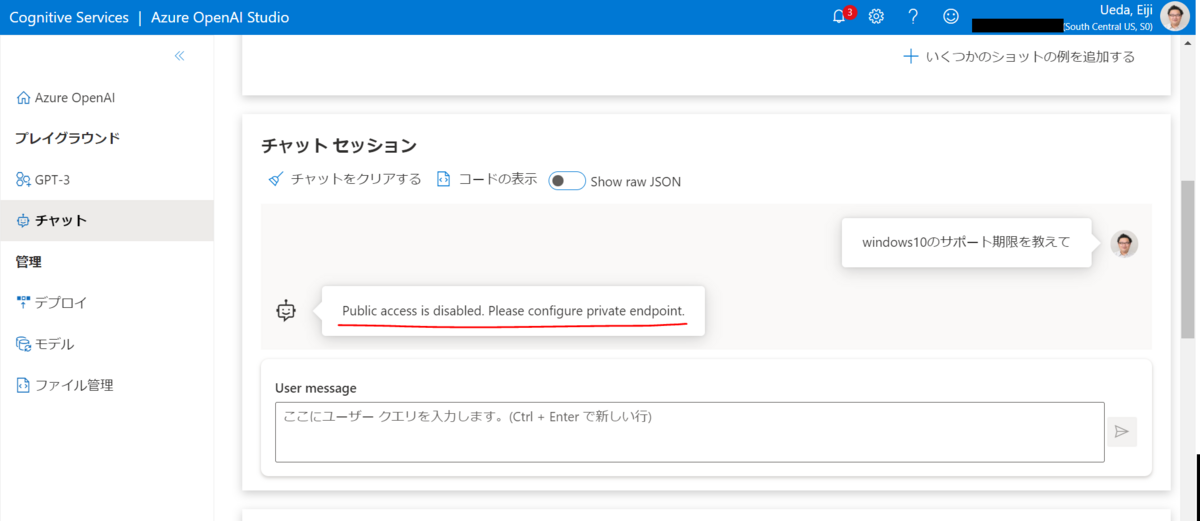Click the user message bubble about windows10
This screenshot has height=521, width=1200.
click(966, 242)
